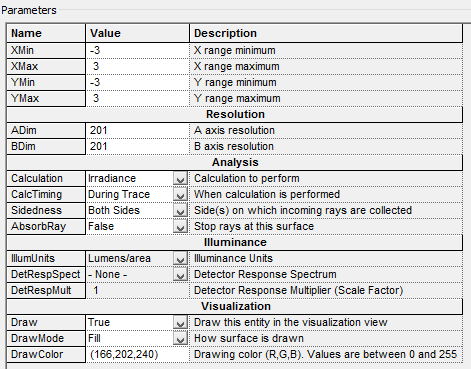The height and width of the screenshot is (369, 471).
Task: Edit the BDim resolution value 201
Action: 137,146
